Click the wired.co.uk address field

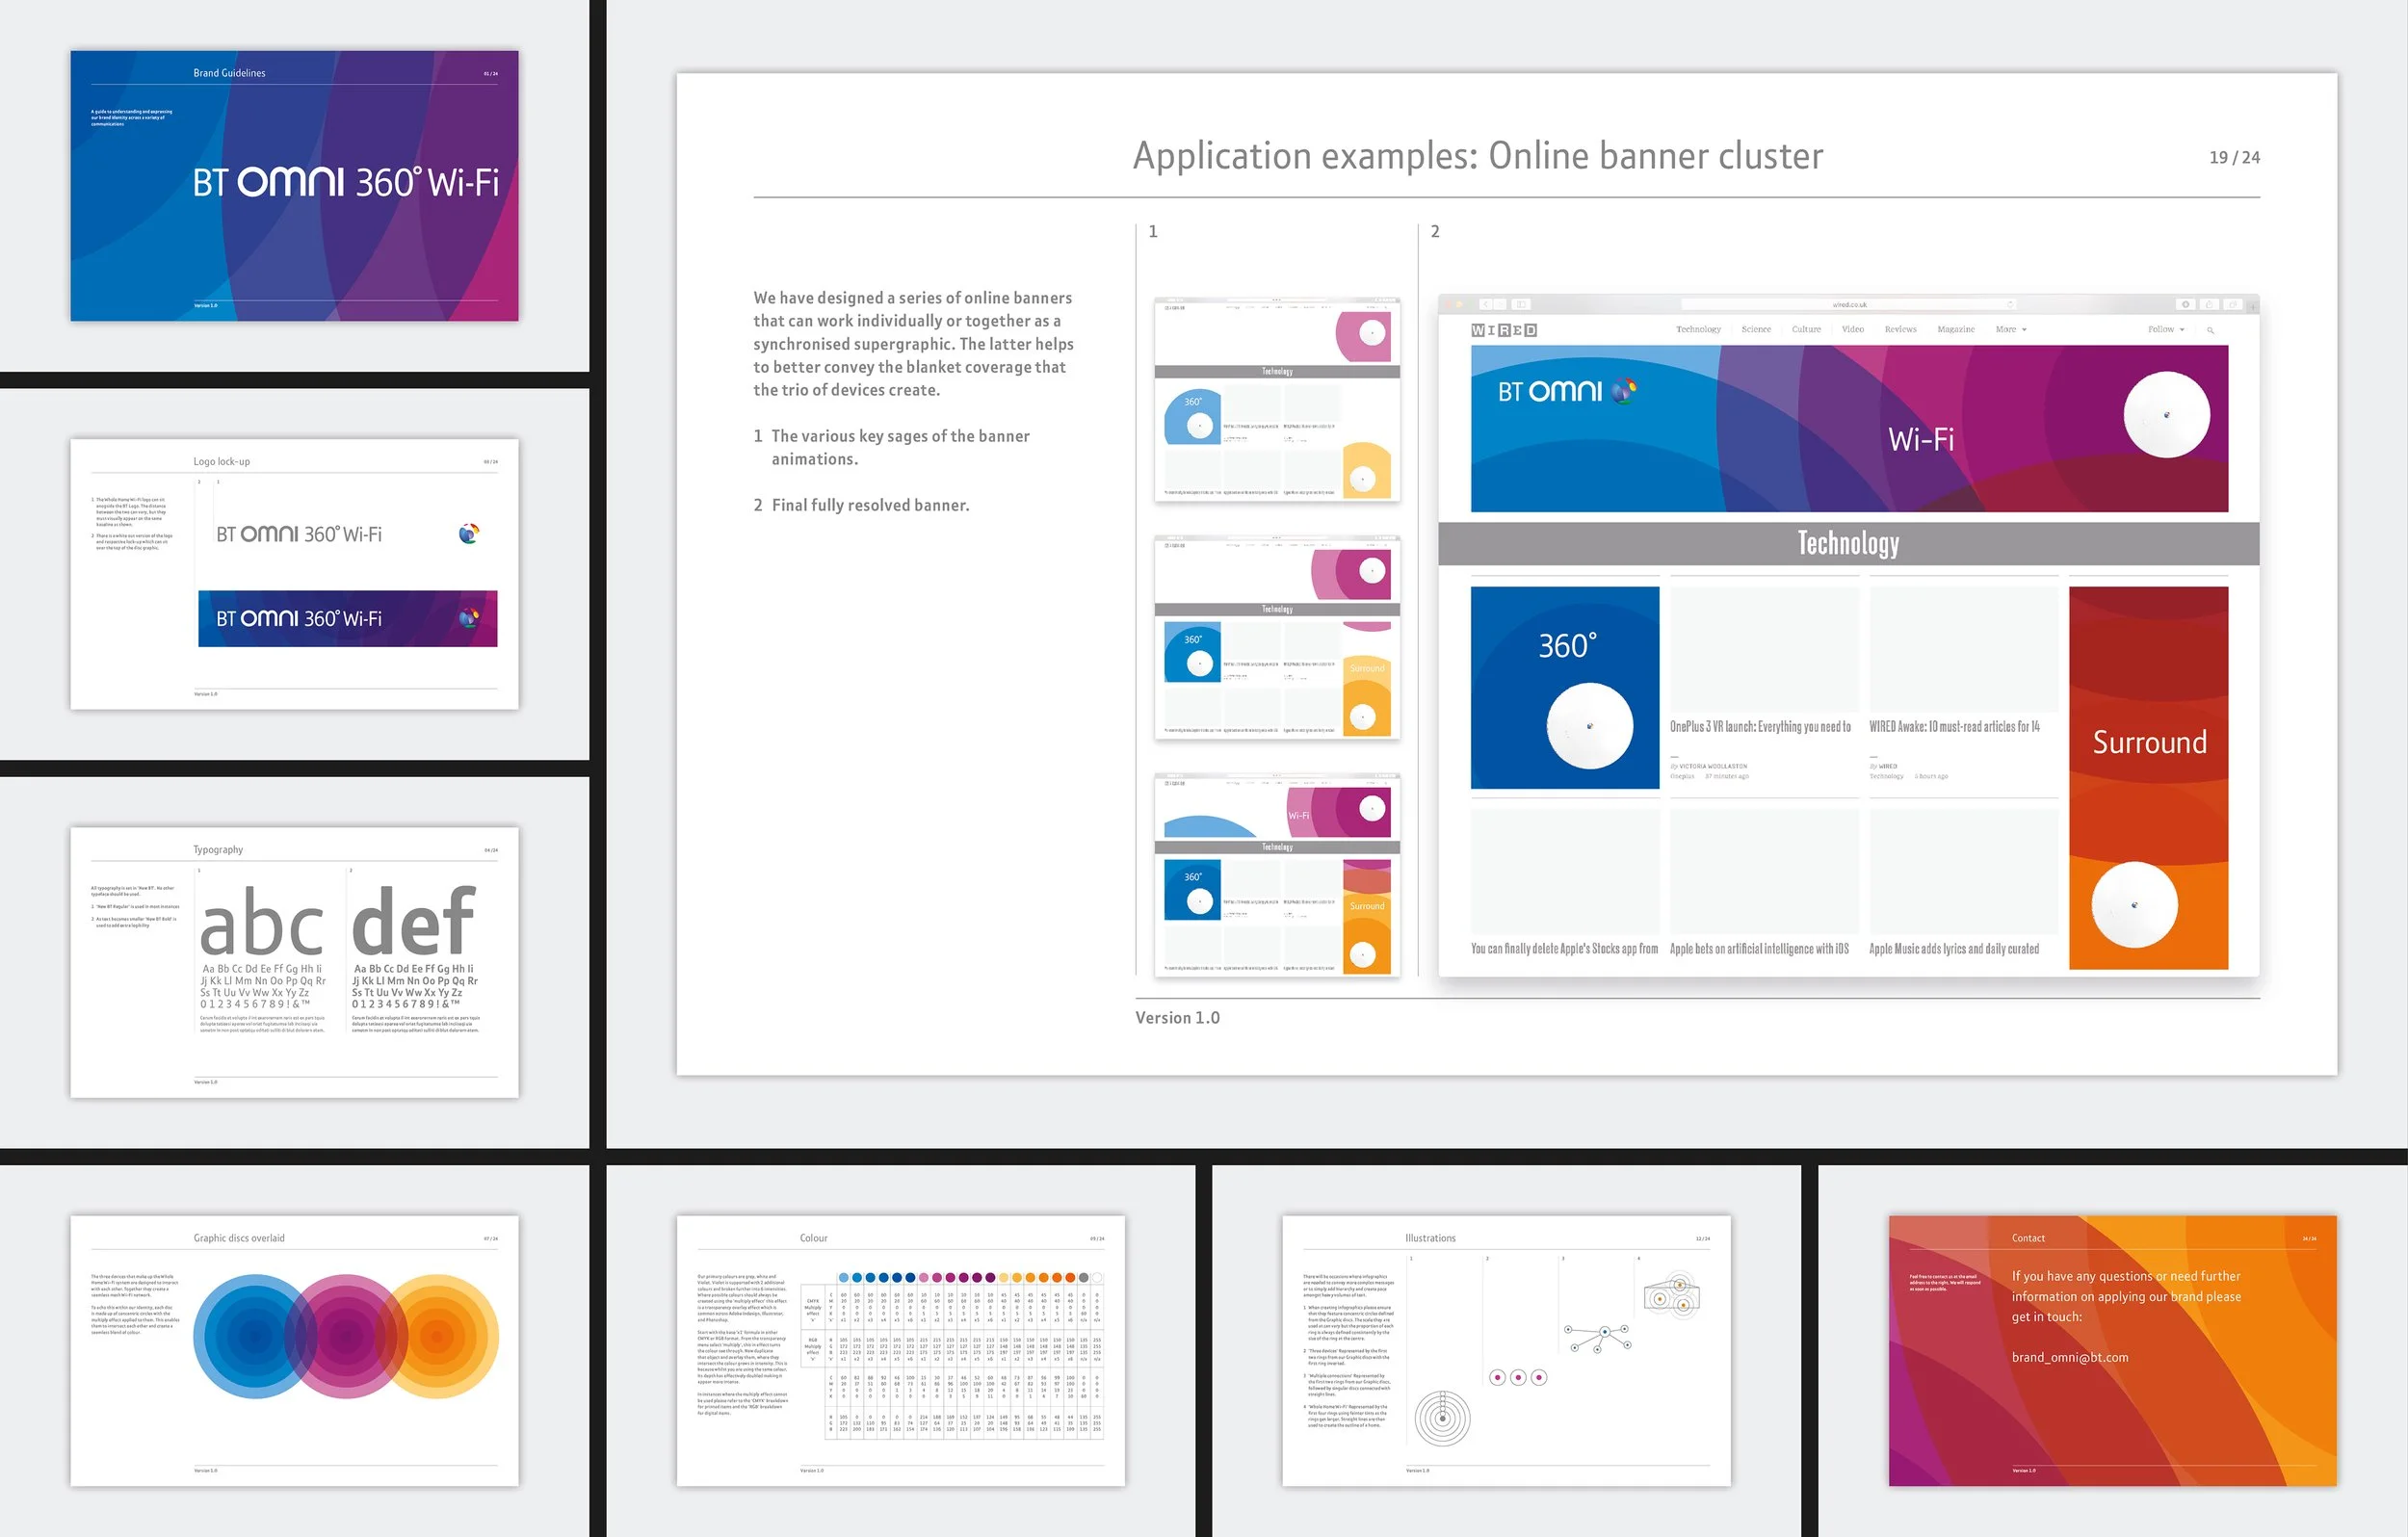[x=1849, y=304]
